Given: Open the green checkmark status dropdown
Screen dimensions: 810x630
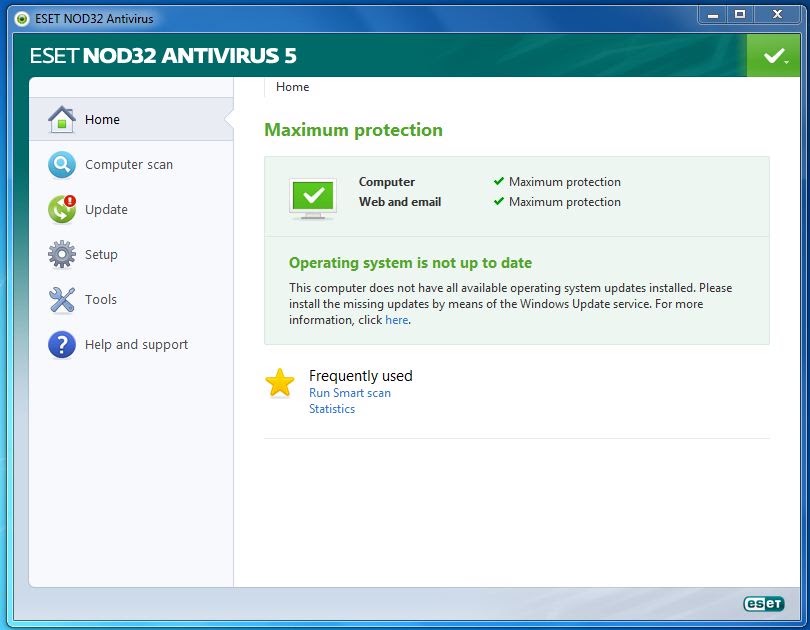Looking at the screenshot, I should coord(773,56).
